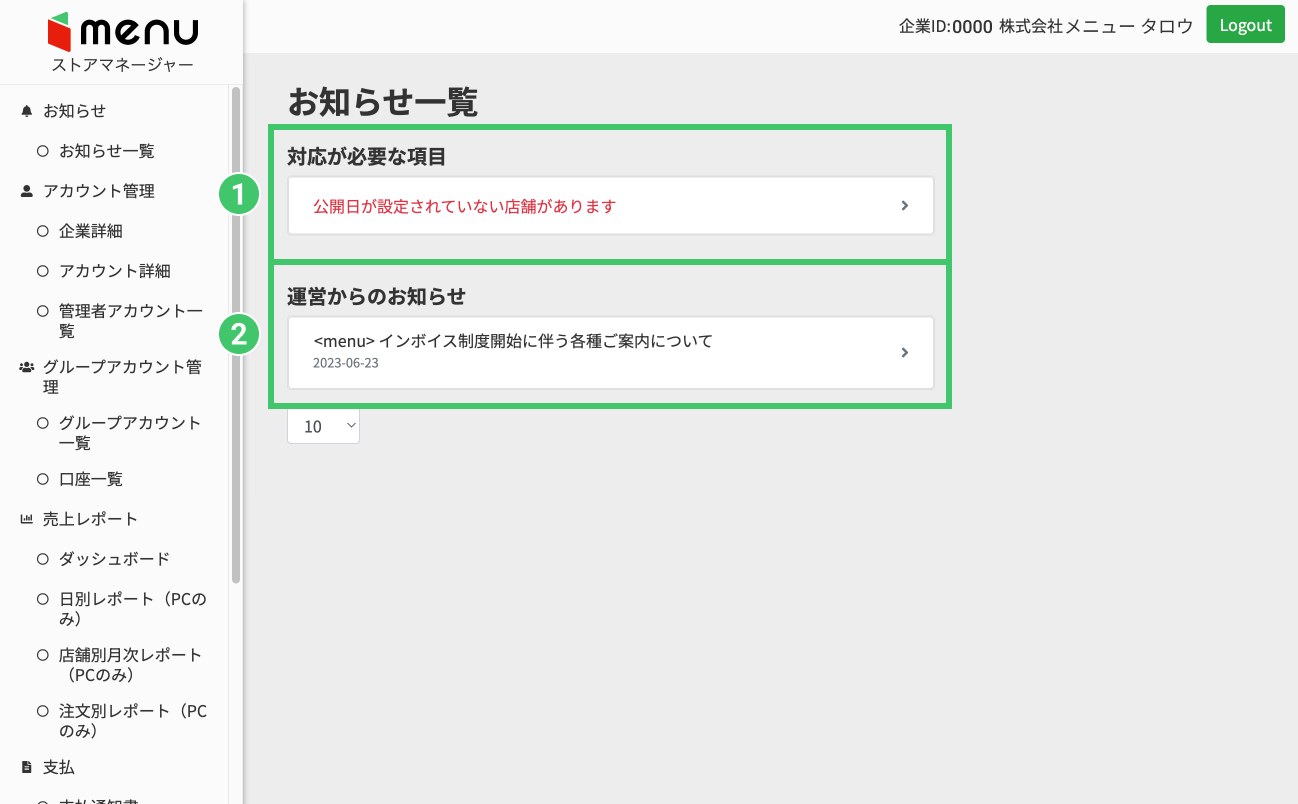Click the bar chart icon beside 売上レポート
Viewport: 1298px width, 804px height.
pyautogui.click(x=27, y=519)
